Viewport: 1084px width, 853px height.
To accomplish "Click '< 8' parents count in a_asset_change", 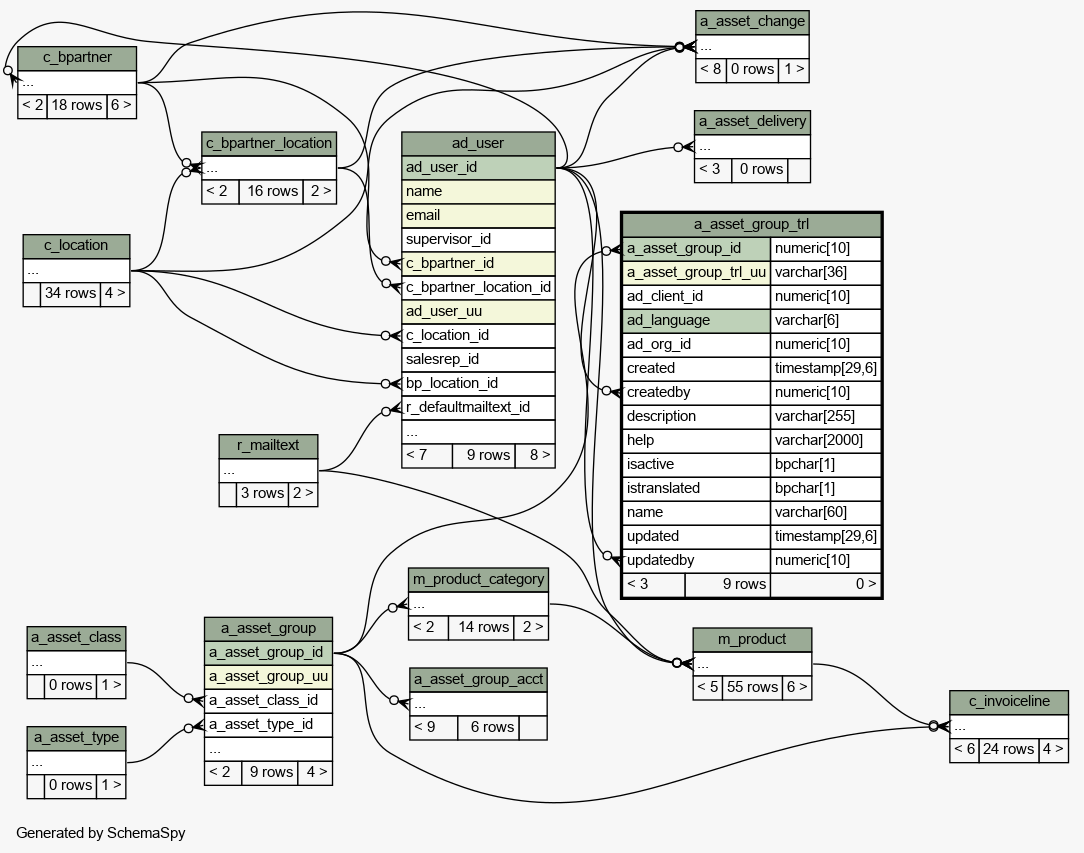I will 711,70.
